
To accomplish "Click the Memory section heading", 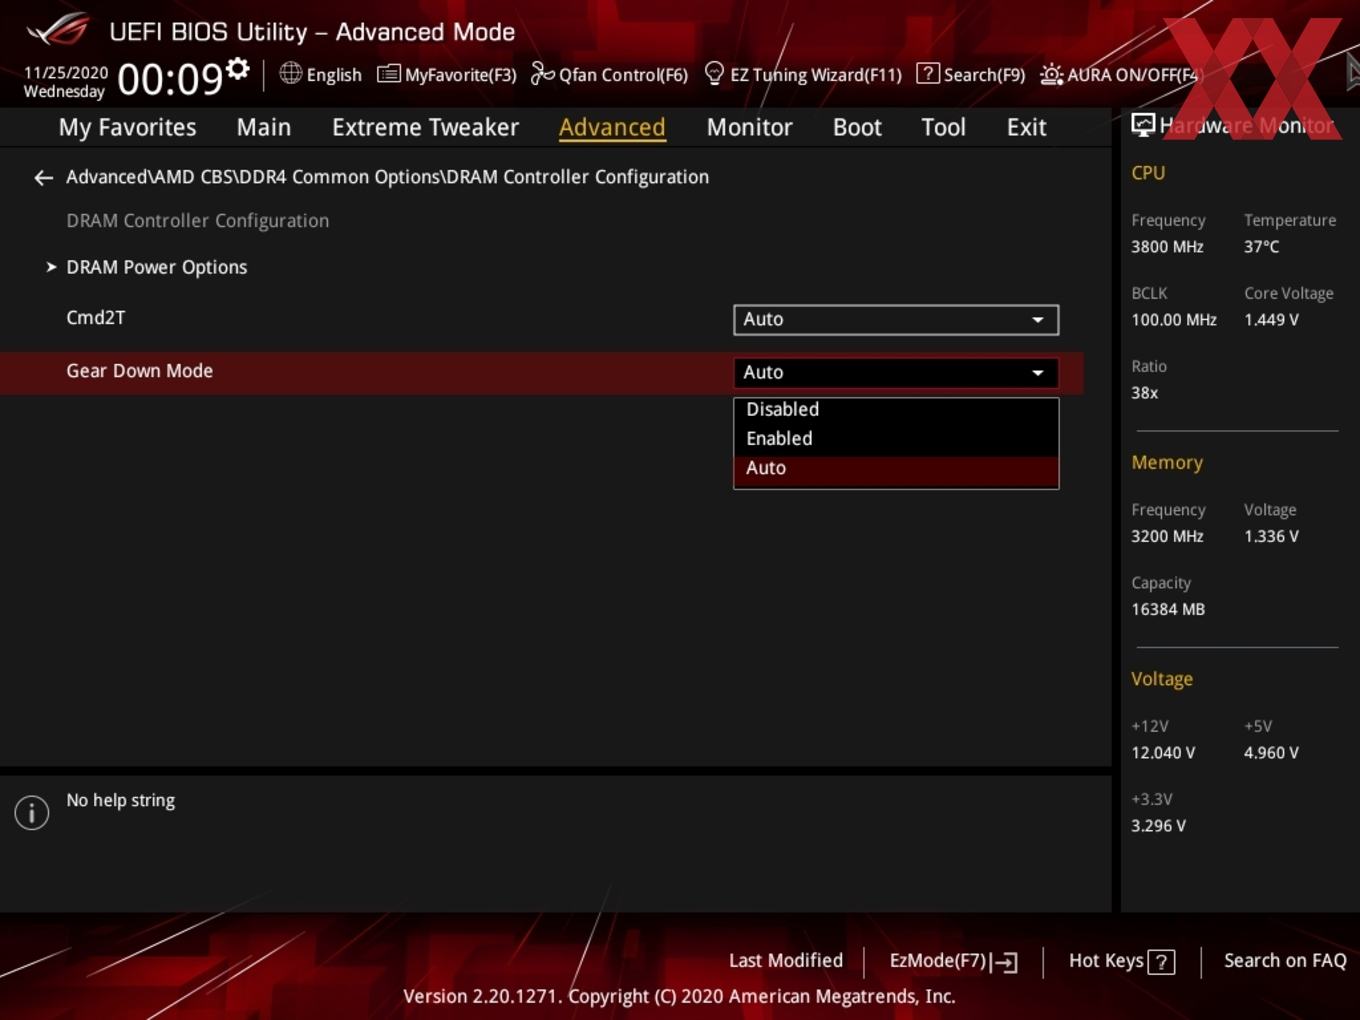I will [x=1167, y=463].
